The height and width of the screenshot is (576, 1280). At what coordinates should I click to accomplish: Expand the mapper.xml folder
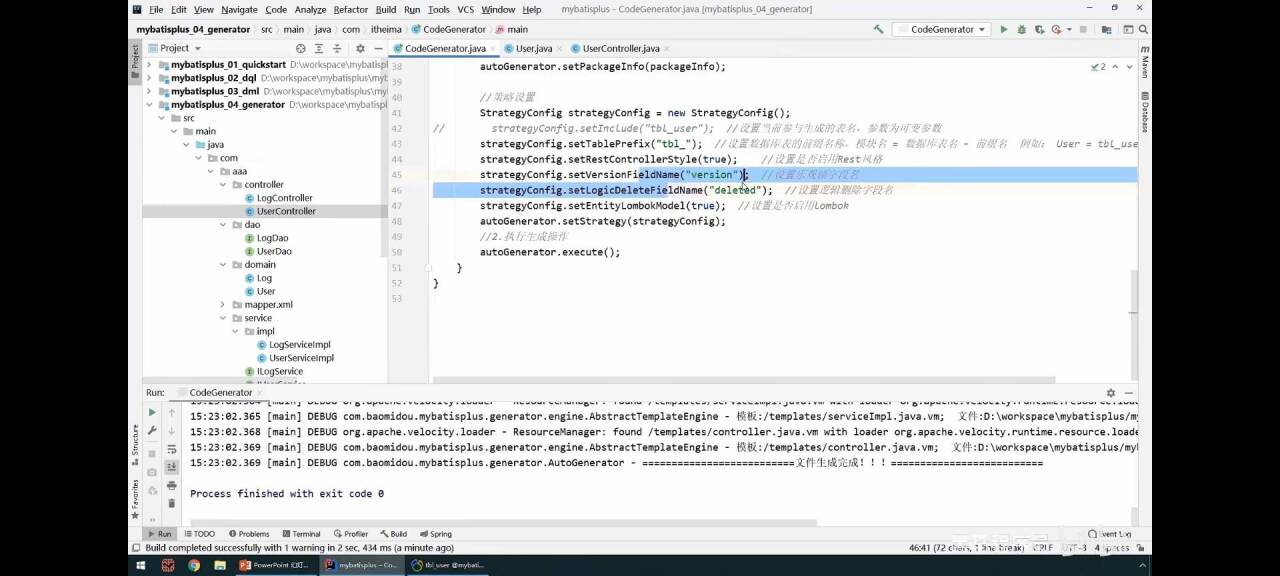pyautogui.click(x=223, y=305)
